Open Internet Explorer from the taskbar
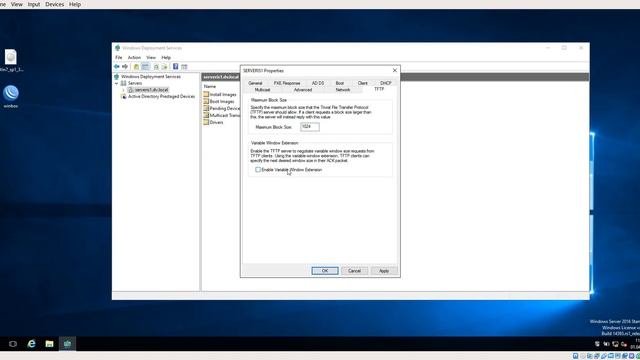 (31, 344)
